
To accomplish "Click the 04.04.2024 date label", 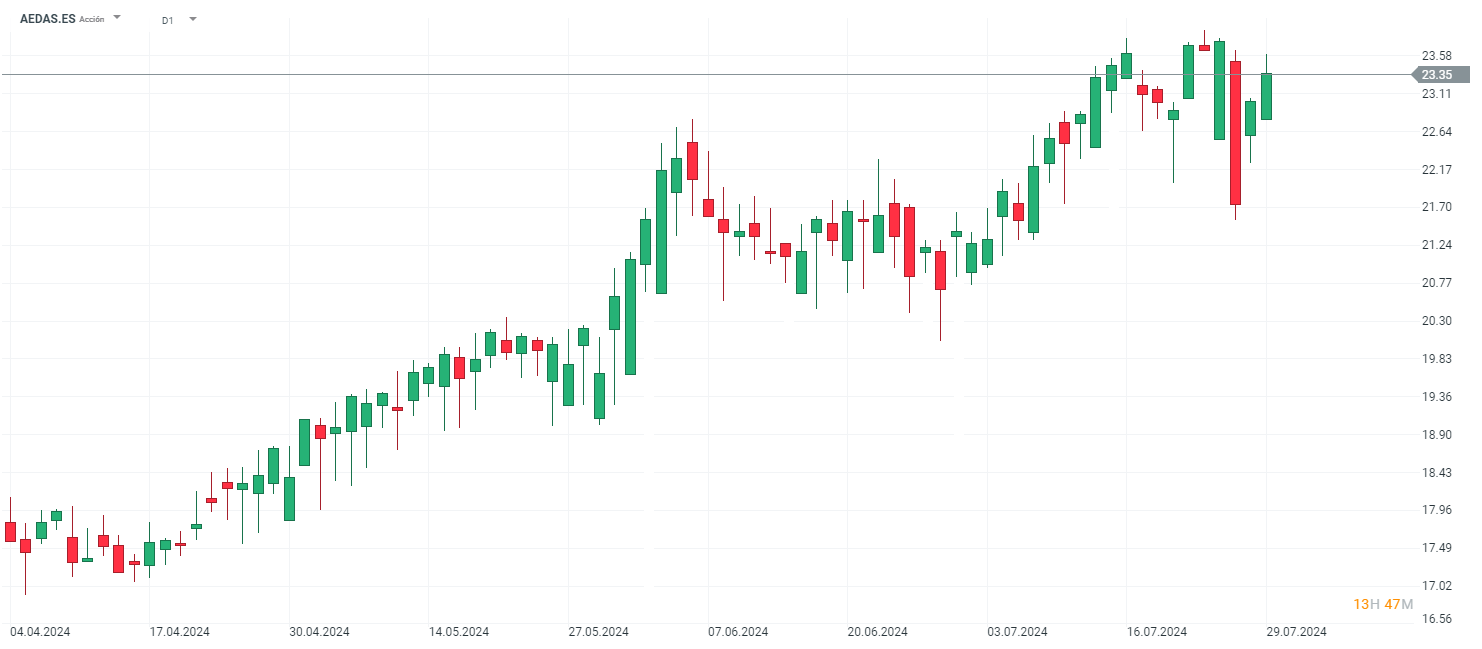I will pyautogui.click(x=40, y=632).
